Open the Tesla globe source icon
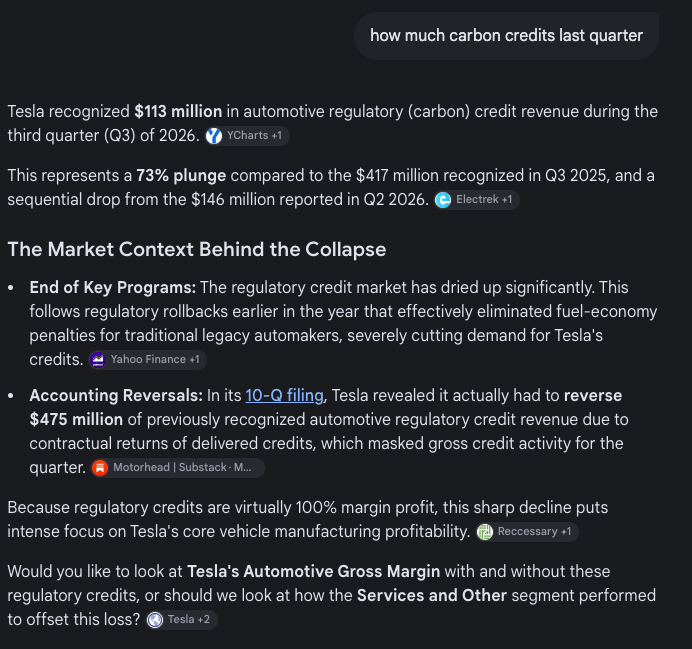Image resolution: width=692 pixels, height=649 pixels. click(155, 620)
